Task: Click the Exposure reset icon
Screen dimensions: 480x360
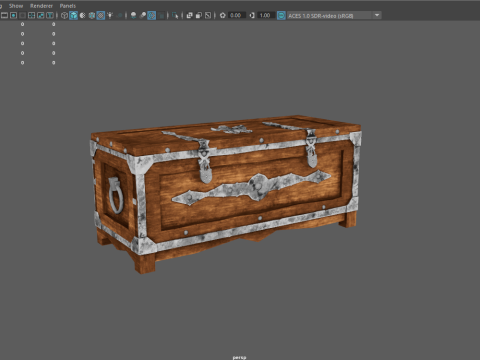Action: pos(223,15)
